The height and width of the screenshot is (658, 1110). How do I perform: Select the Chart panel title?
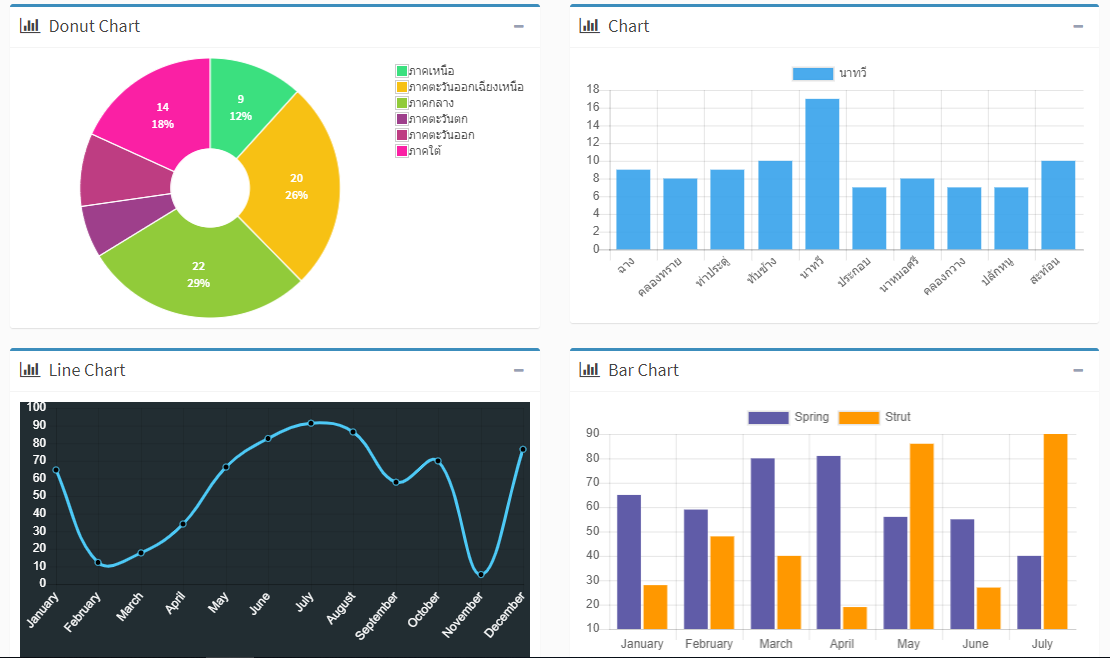pos(629,27)
